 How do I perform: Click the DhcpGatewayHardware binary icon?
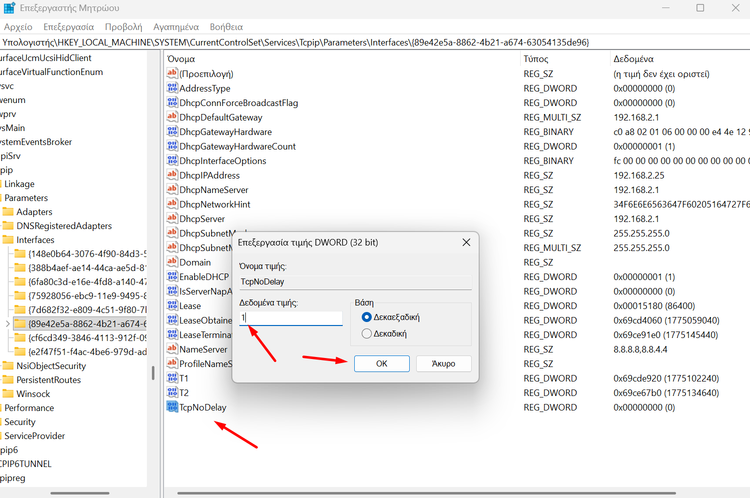171,132
